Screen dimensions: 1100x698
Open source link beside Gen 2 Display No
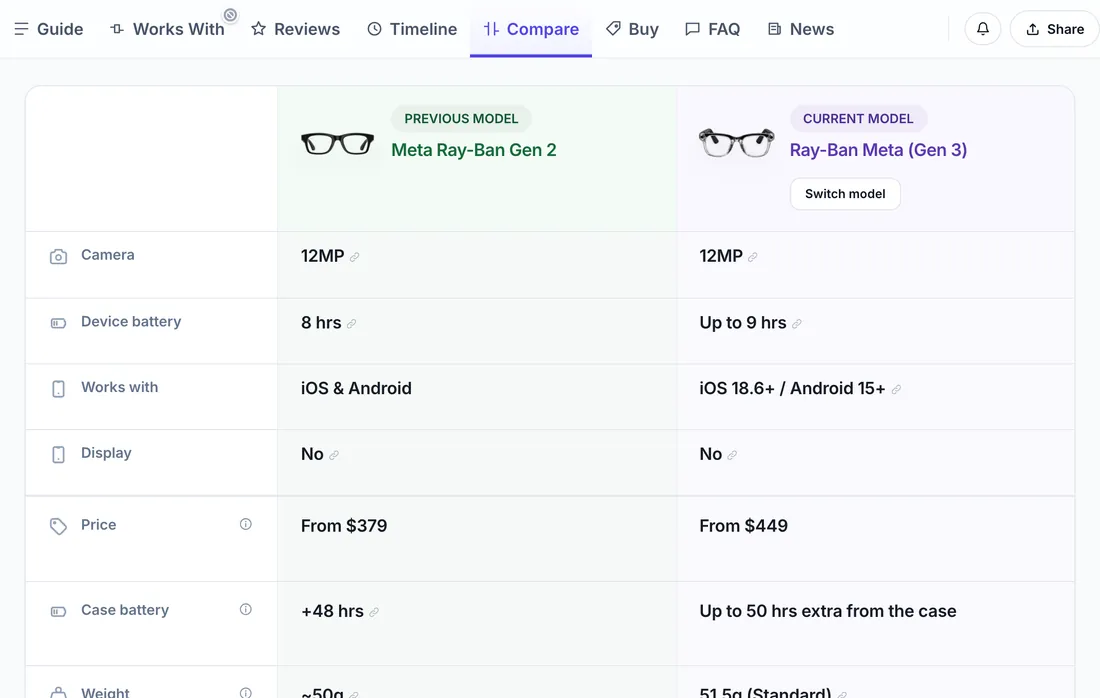[x=334, y=455]
